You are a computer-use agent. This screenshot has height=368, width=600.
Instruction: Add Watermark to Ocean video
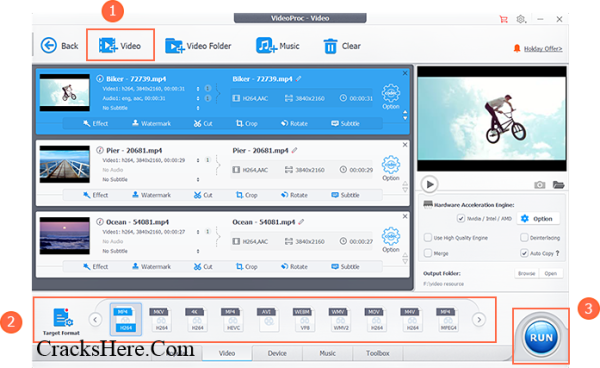[152, 267]
